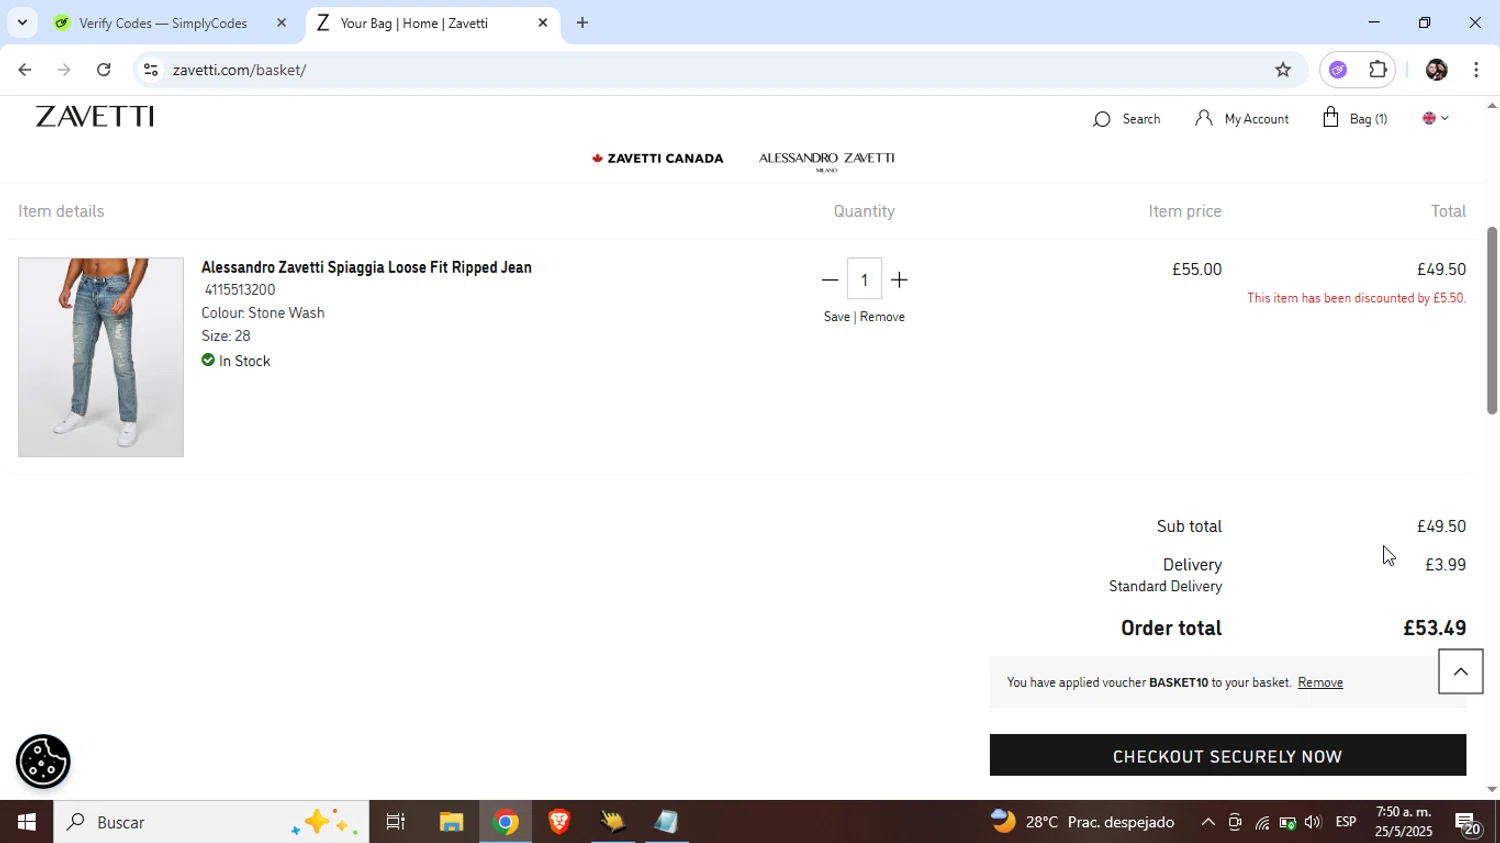Click the page vertical scrollbar
This screenshot has height=843, width=1500.
[x=1491, y=320]
